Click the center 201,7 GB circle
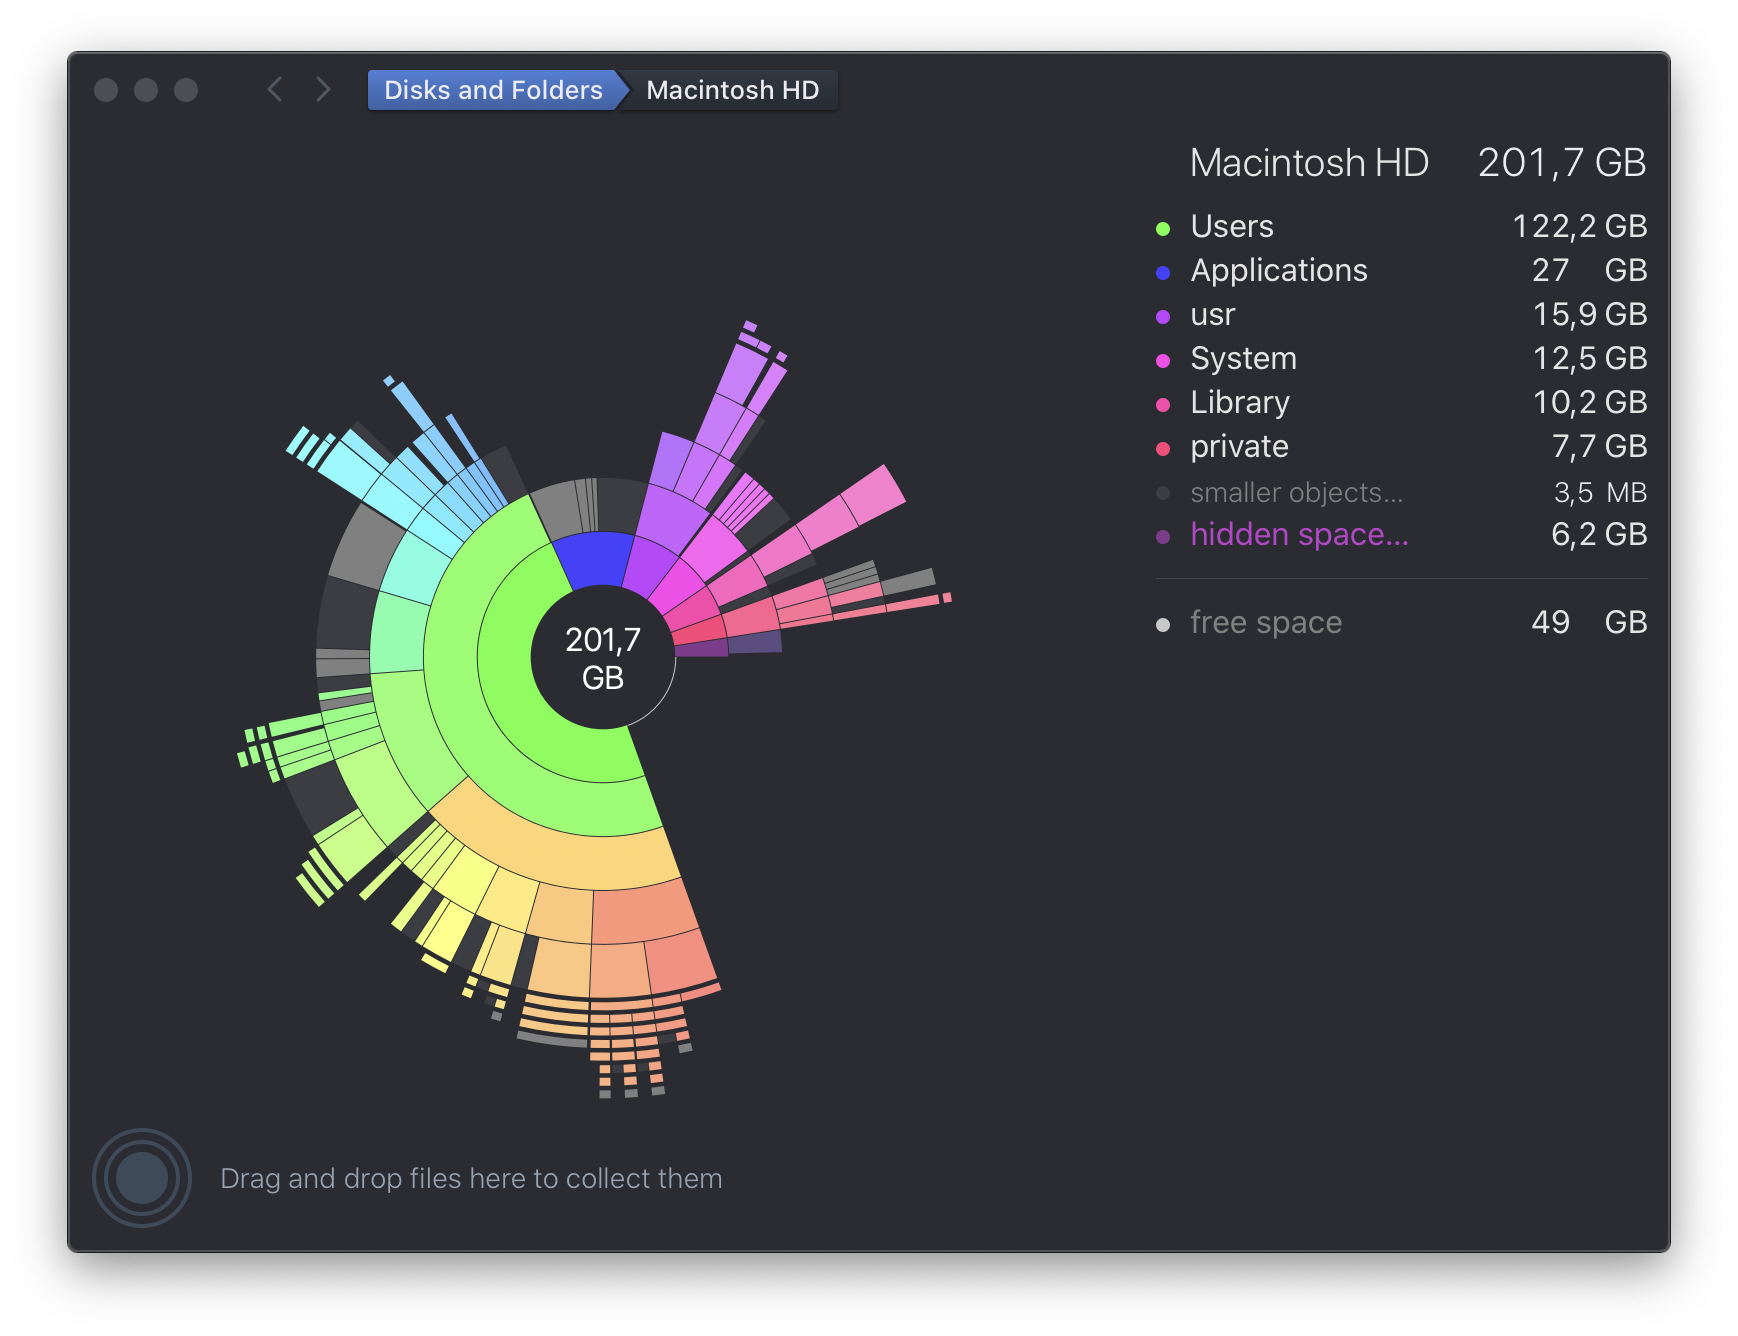Image resolution: width=1738 pixels, height=1336 pixels. (x=603, y=658)
